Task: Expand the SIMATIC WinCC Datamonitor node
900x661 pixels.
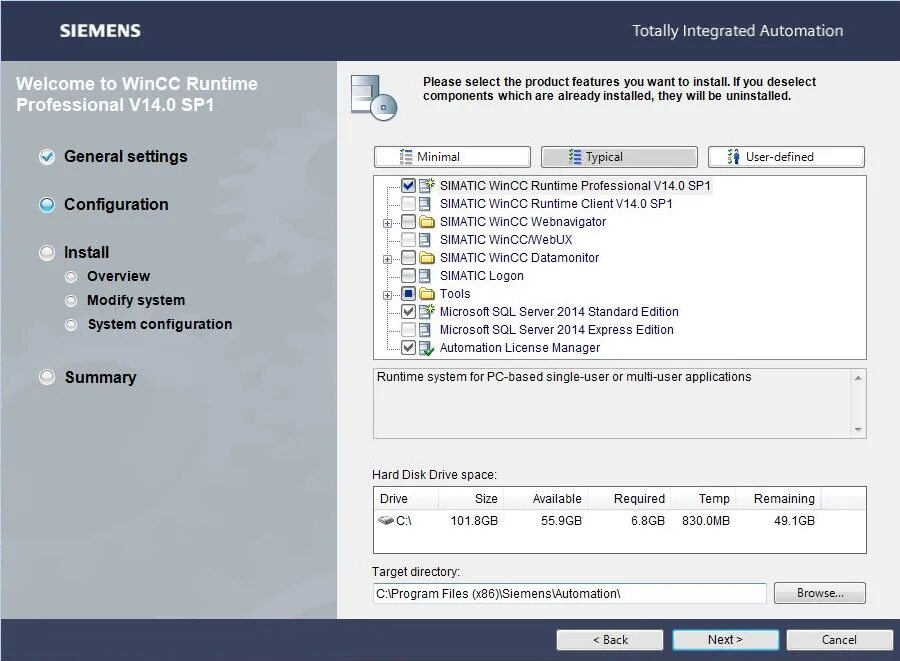Action: (x=387, y=259)
